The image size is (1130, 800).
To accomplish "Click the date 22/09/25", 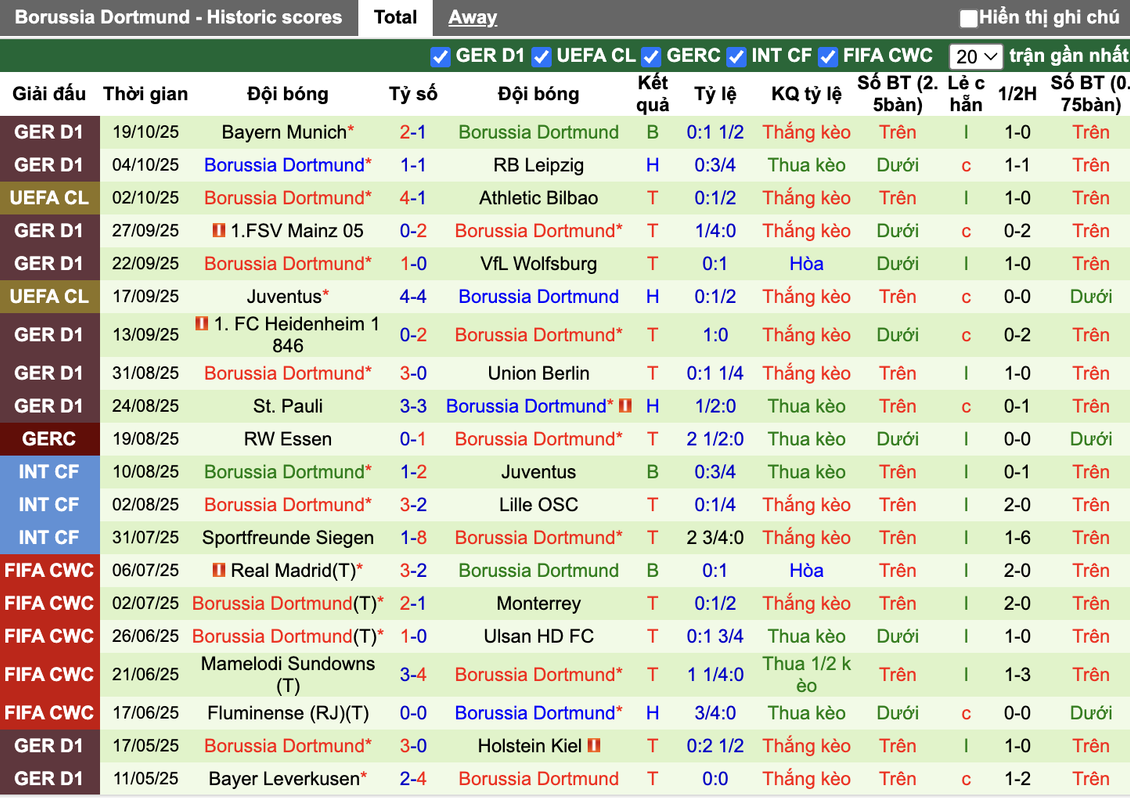I will pyautogui.click(x=146, y=264).
